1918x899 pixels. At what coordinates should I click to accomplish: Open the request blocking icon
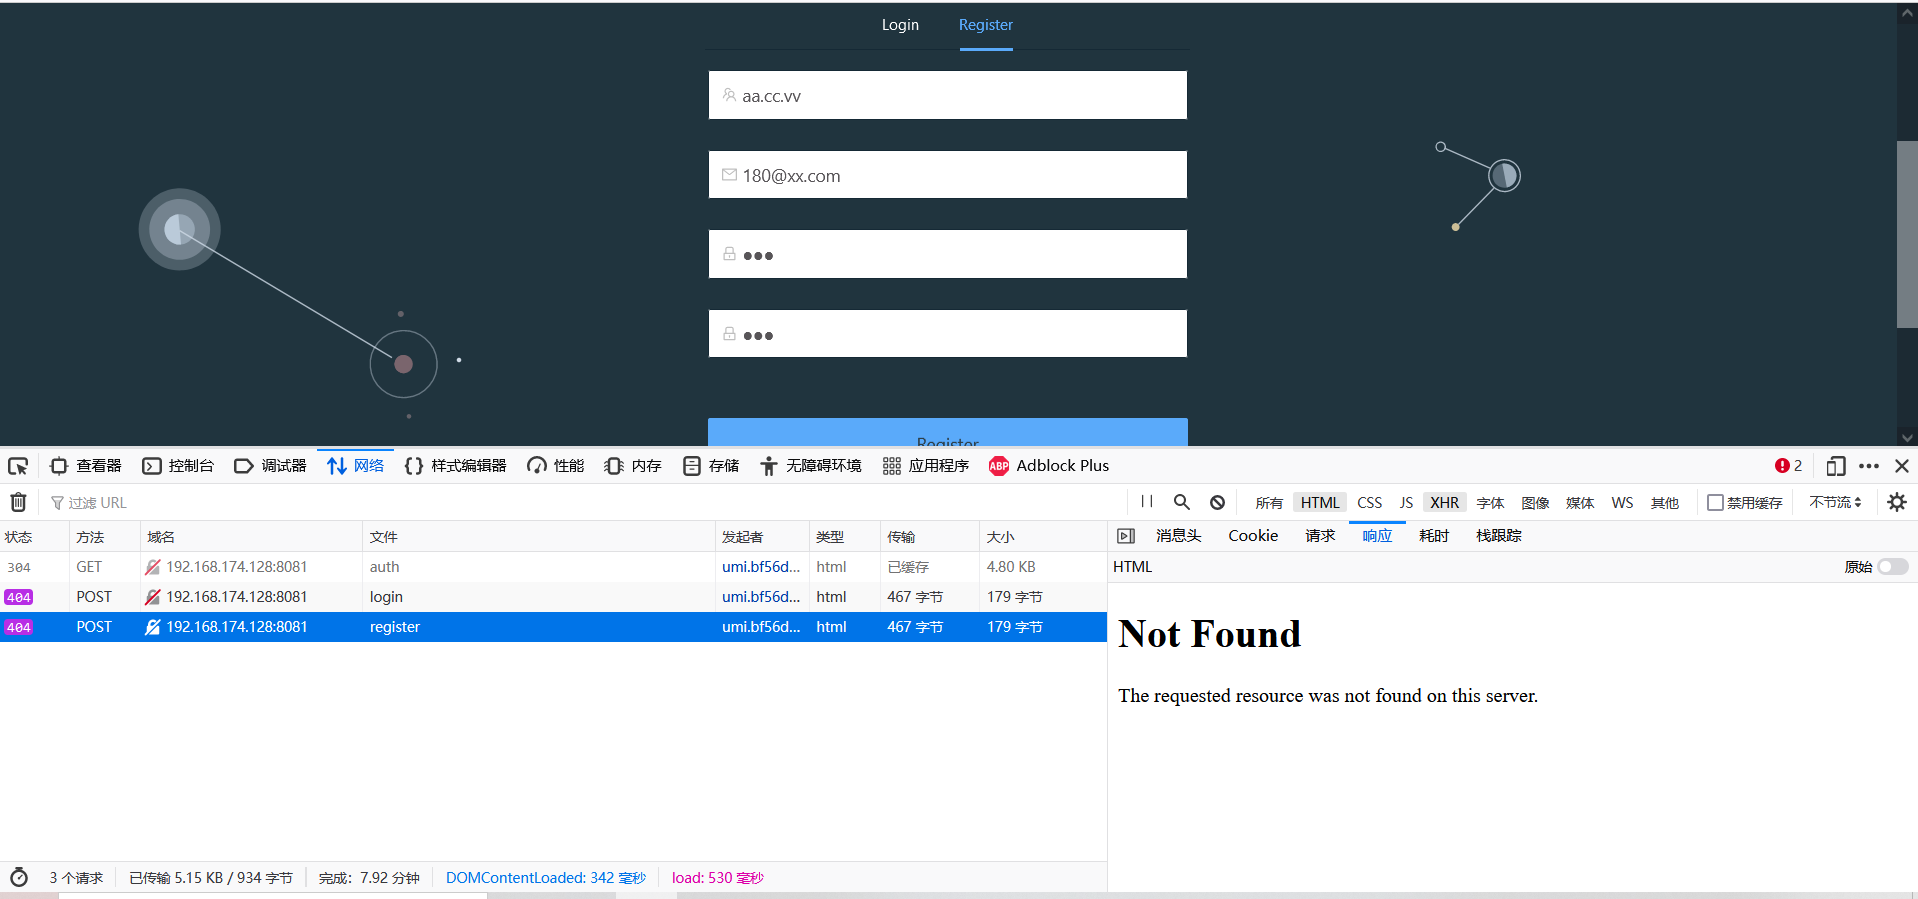tap(1217, 502)
